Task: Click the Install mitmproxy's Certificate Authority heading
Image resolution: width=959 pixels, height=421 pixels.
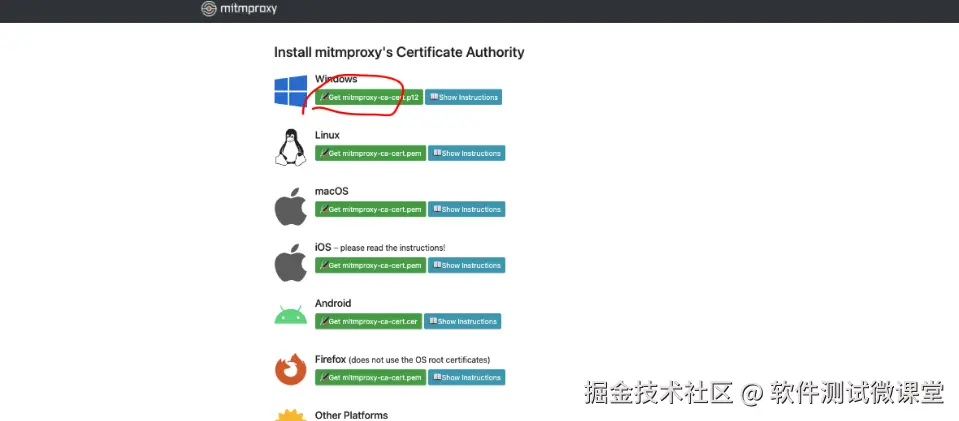Action: [x=399, y=53]
